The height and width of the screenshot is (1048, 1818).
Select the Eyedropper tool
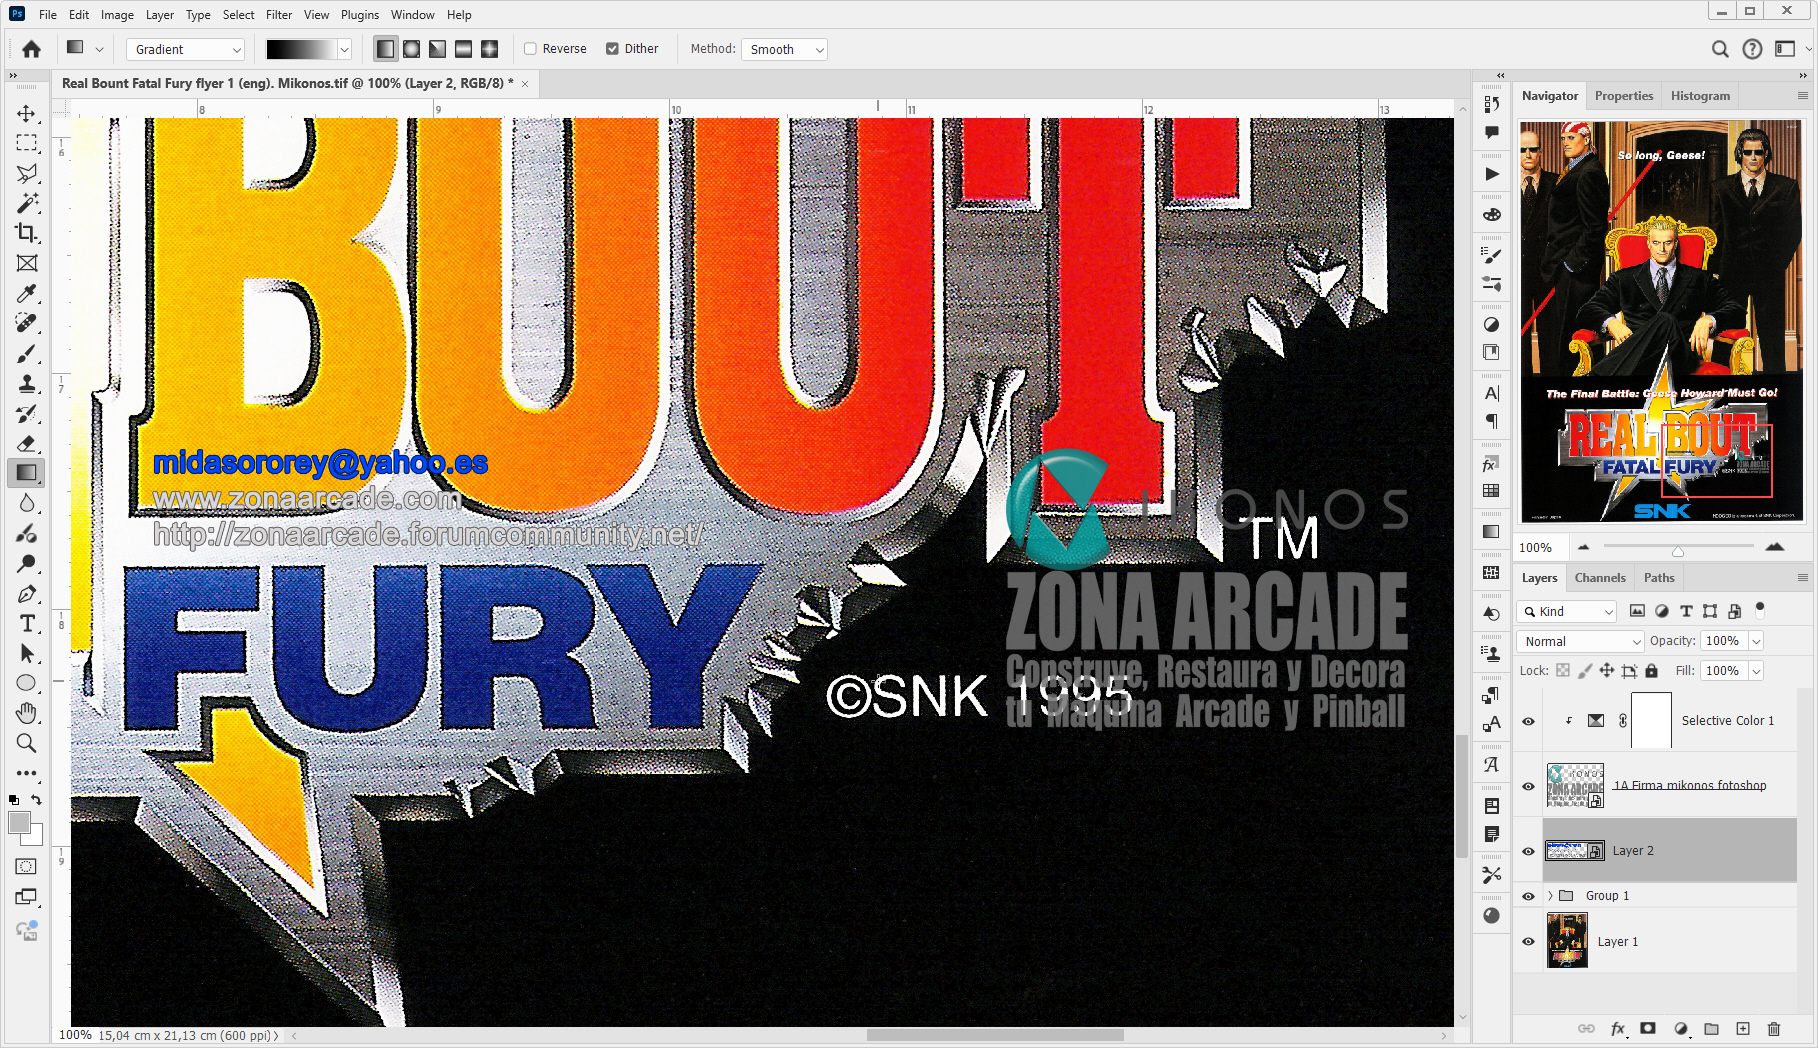pos(27,293)
